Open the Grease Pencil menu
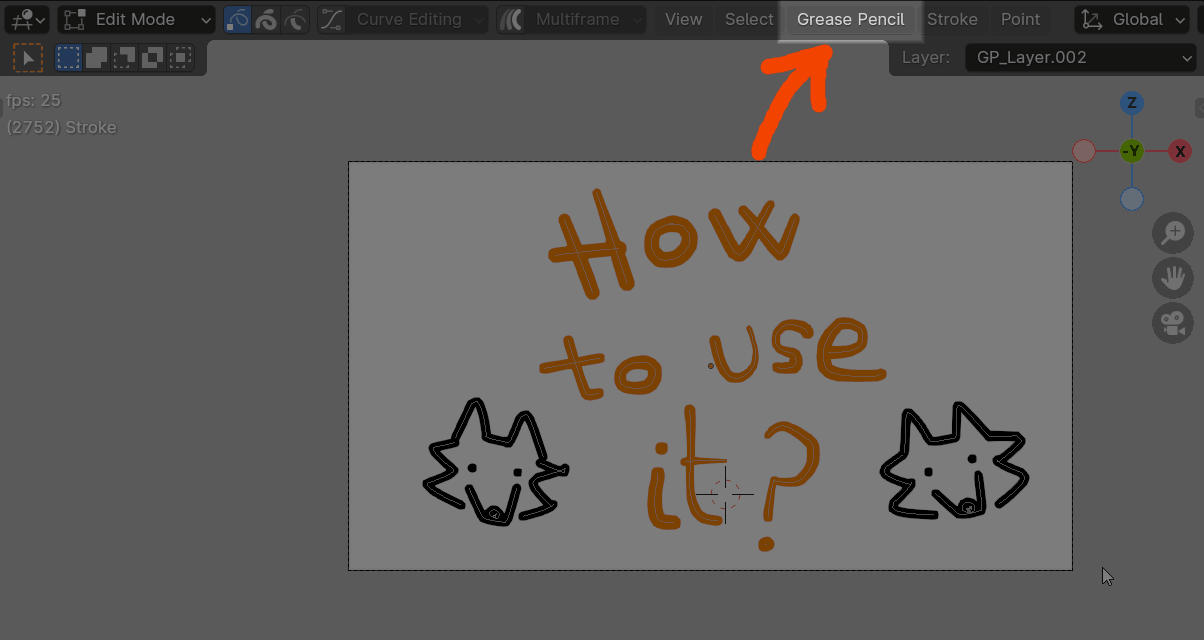Viewport: 1204px width, 640px height. pyautogui.click(x=850, y=19)
